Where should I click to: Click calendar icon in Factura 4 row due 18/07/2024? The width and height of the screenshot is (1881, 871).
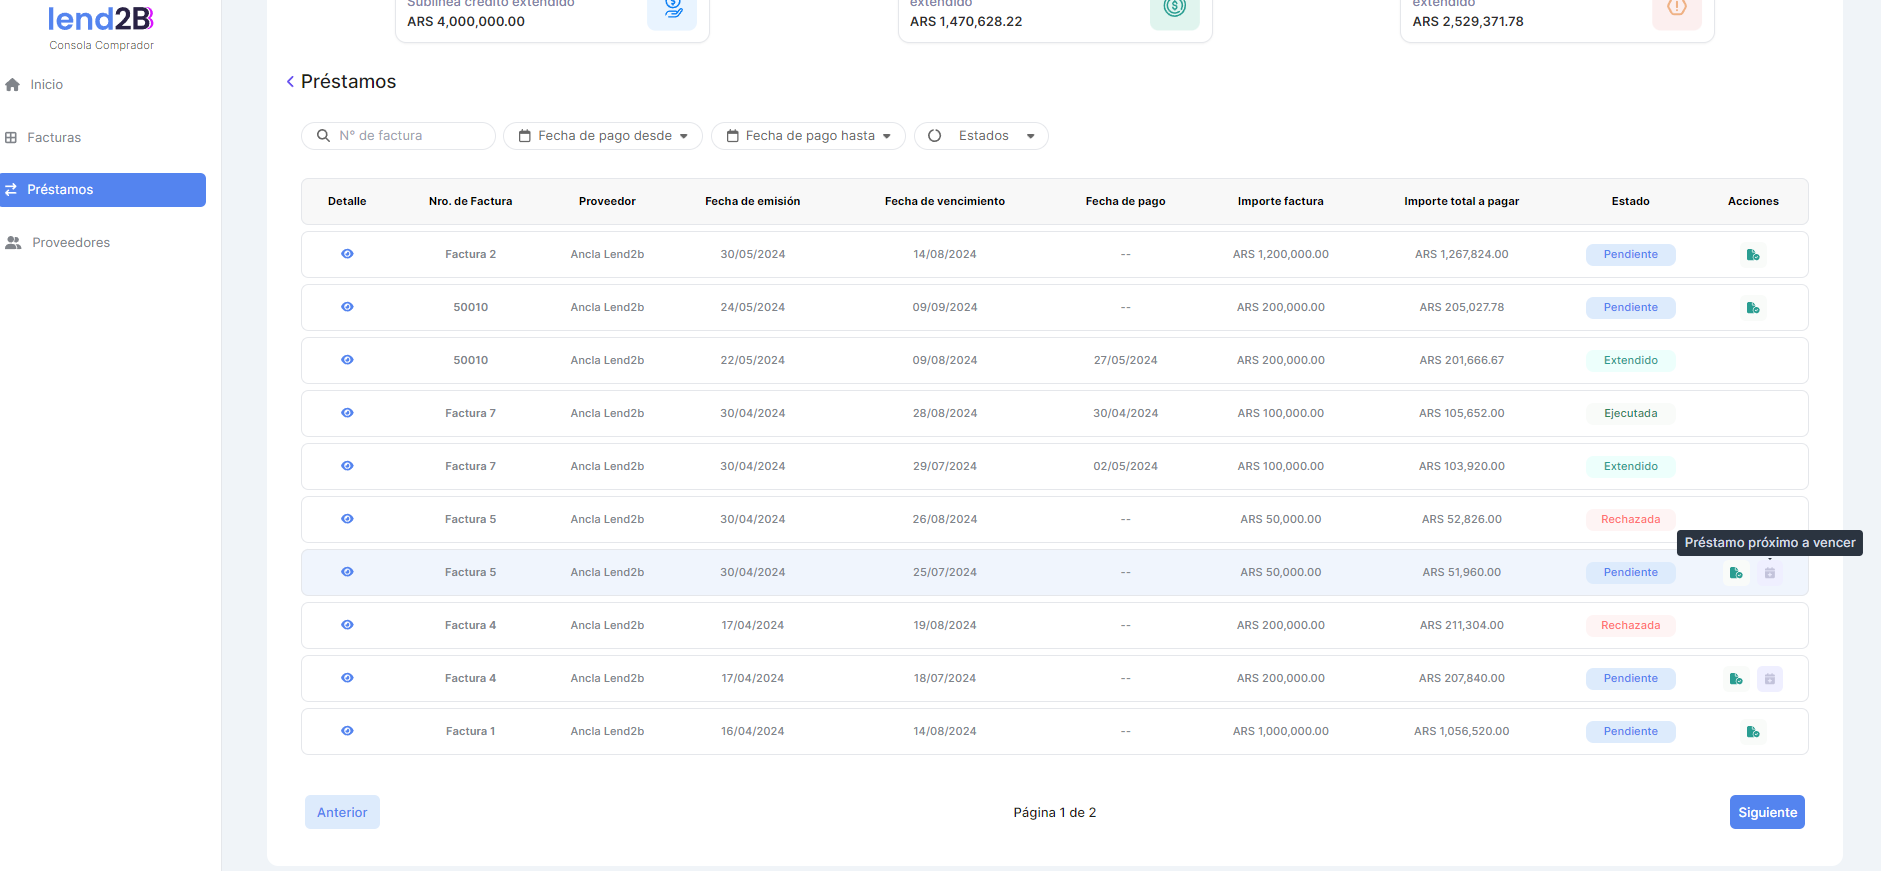click(1769, 679)
